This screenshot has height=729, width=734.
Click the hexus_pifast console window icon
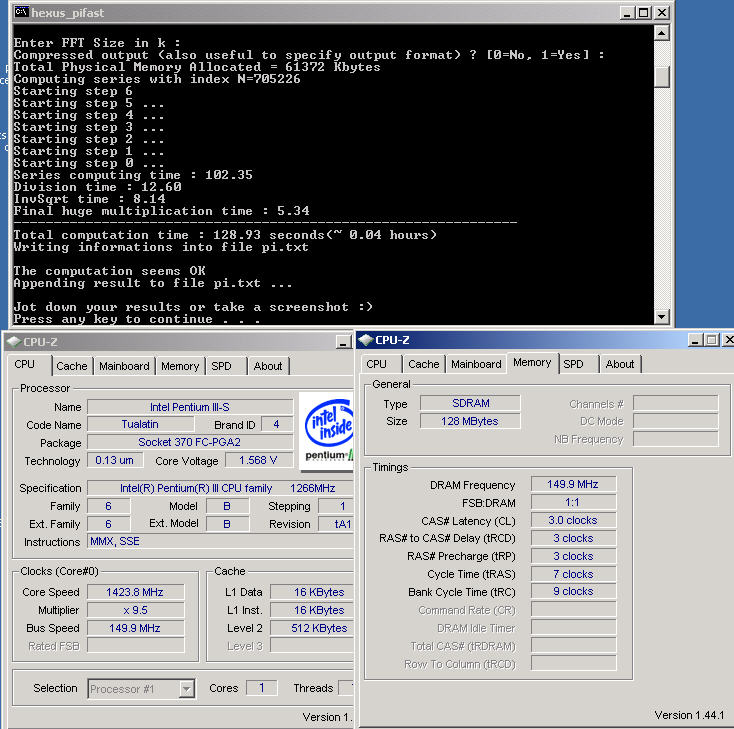(x=22, y=12)
